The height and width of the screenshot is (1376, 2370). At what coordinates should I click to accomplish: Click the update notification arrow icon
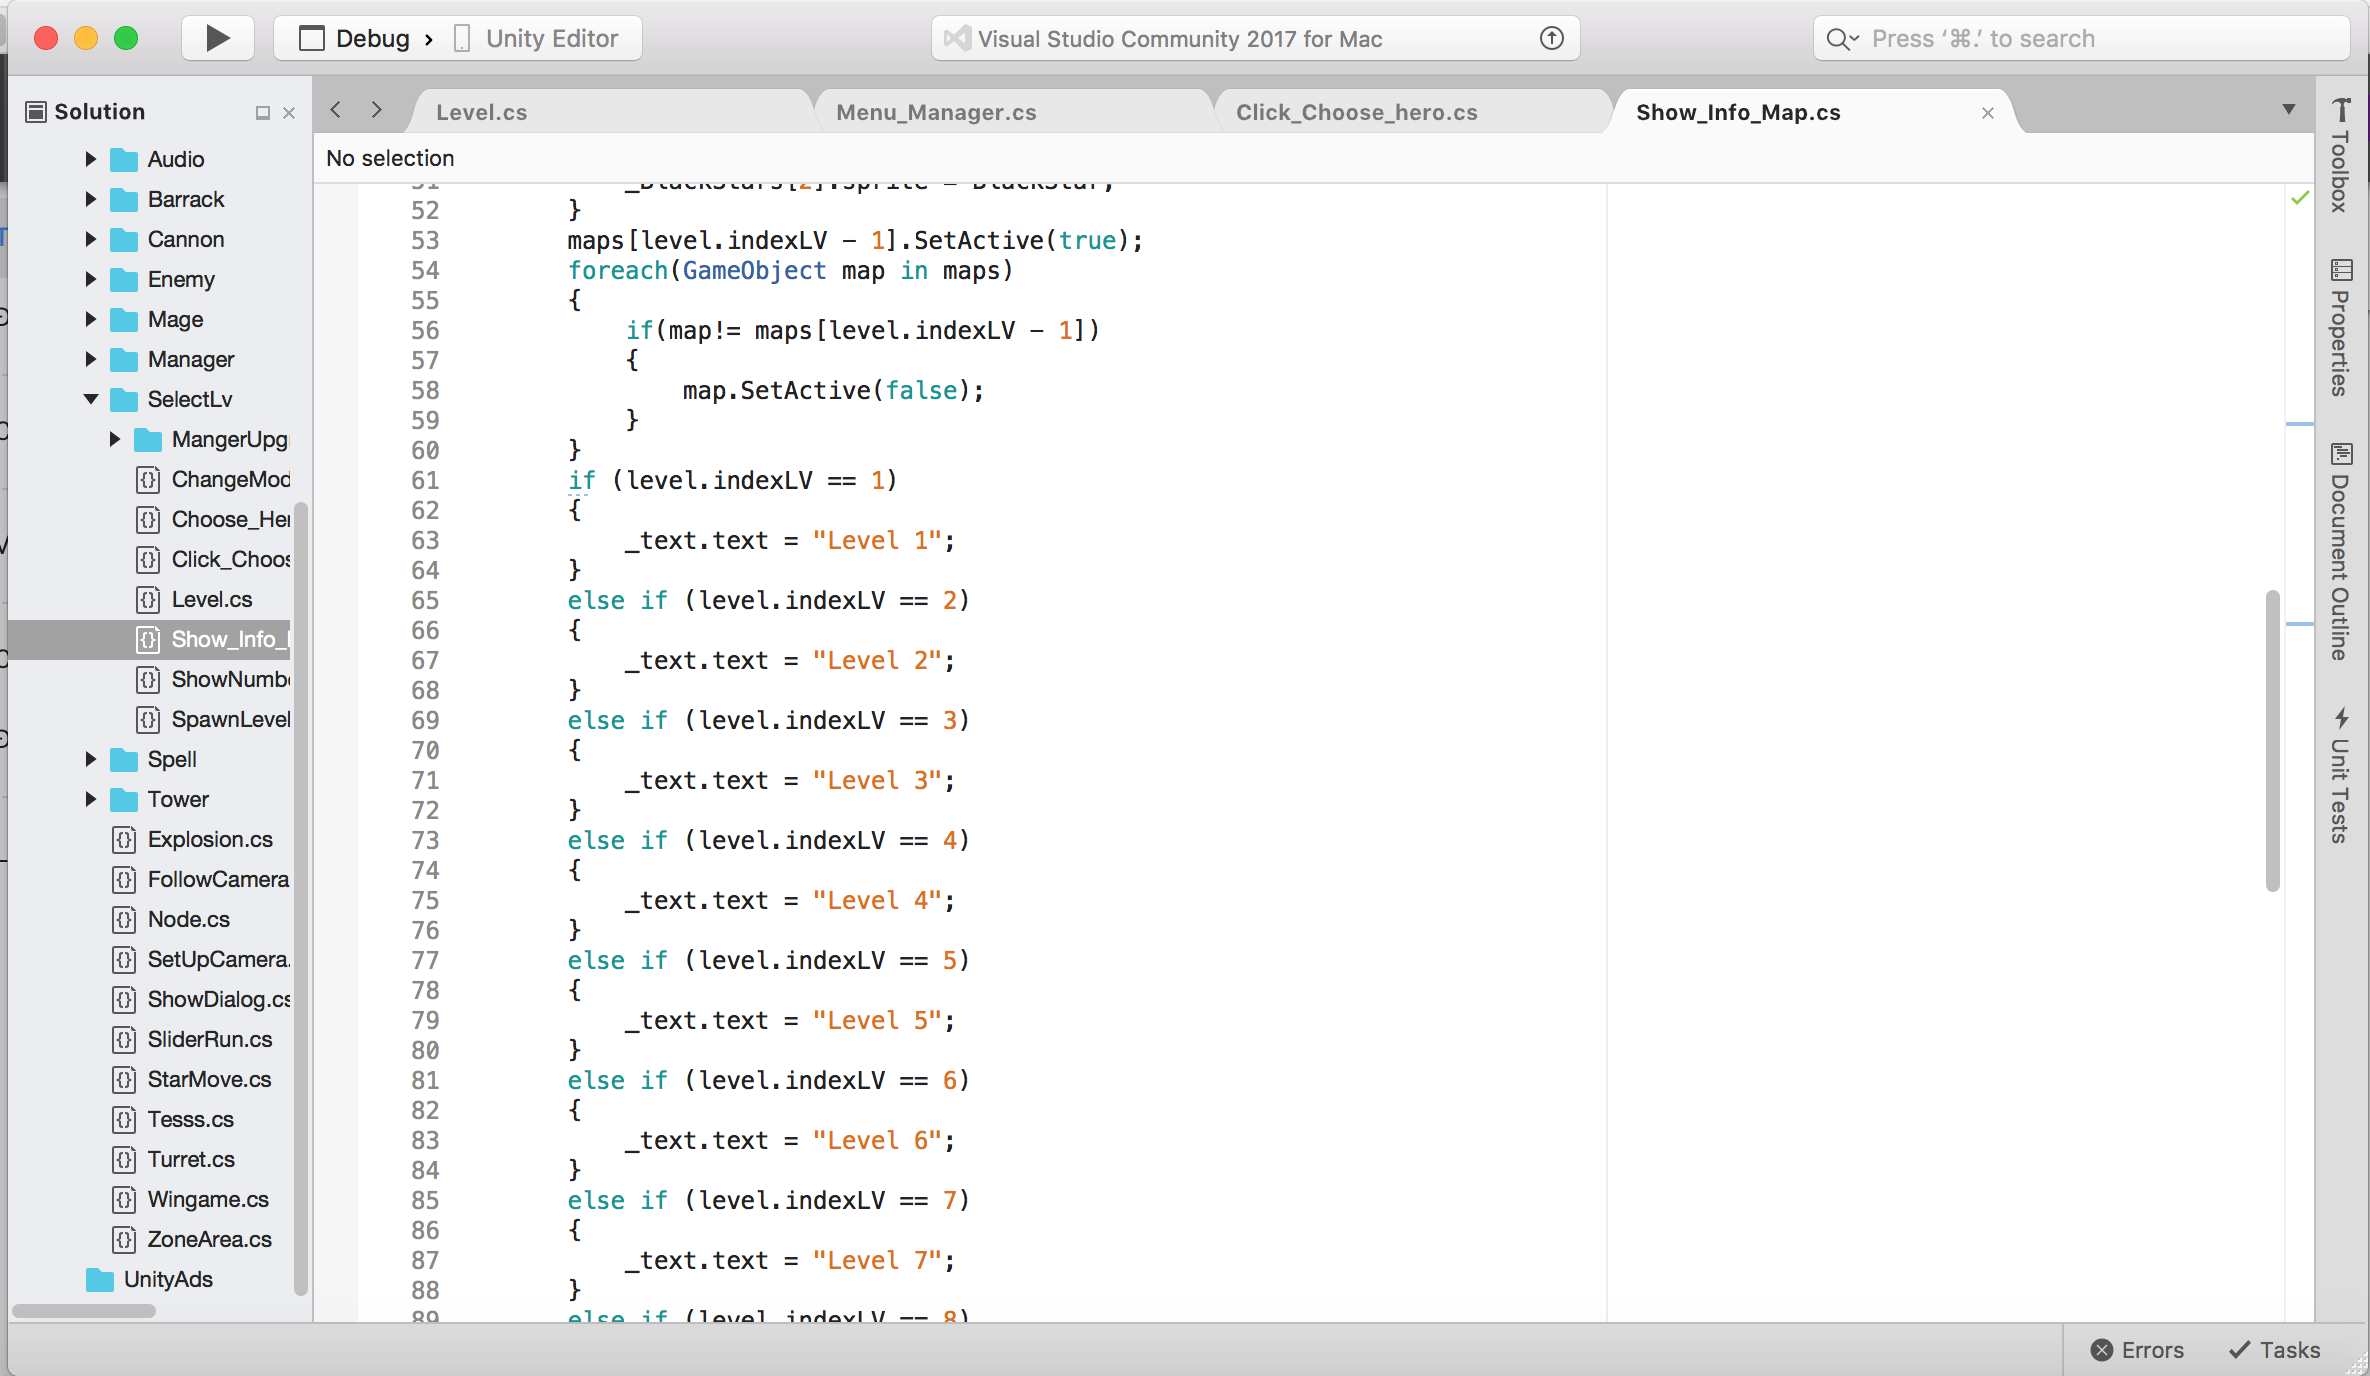point(1551,38)
